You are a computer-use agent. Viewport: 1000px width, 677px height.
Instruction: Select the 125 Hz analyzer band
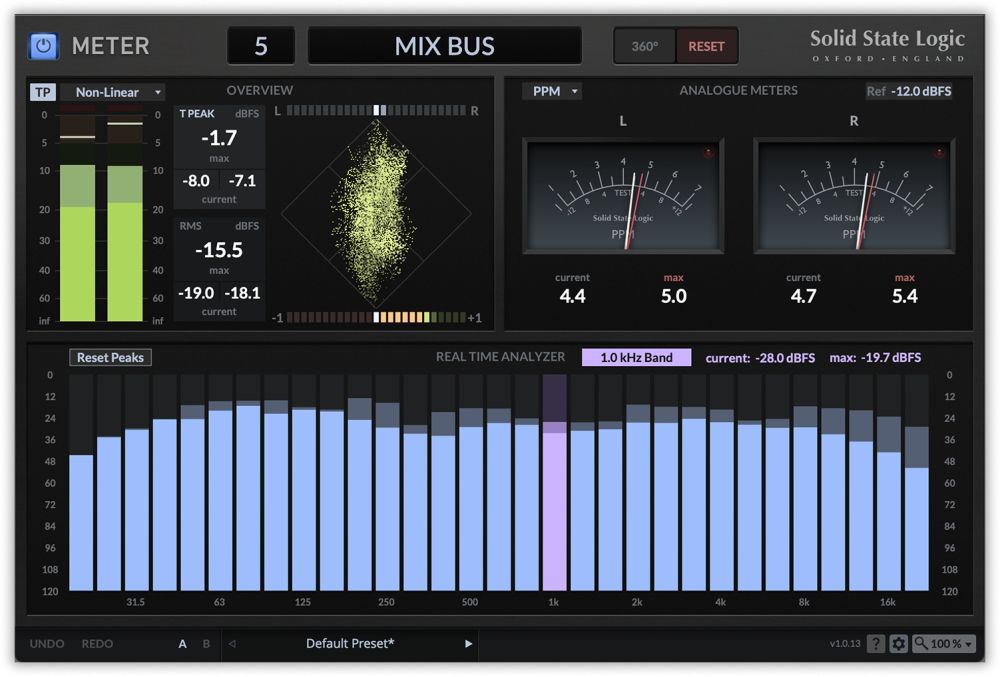pos(304,483)
